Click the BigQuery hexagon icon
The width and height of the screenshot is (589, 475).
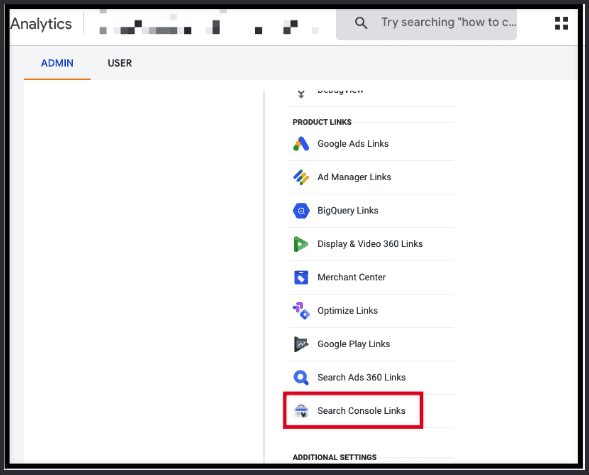coord(301,211)
